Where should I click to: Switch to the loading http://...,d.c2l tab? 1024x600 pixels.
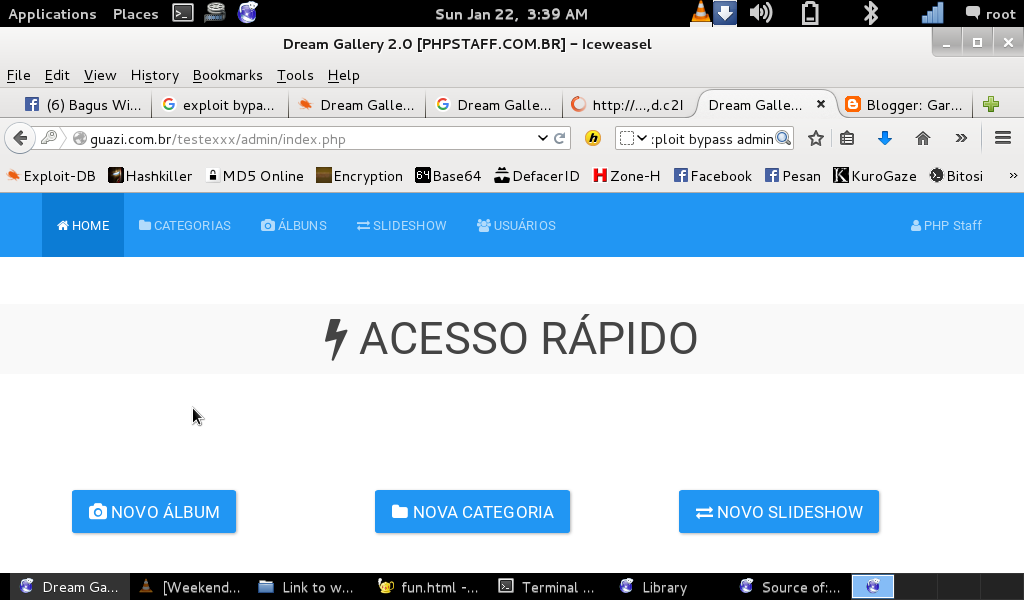point(630,104)
